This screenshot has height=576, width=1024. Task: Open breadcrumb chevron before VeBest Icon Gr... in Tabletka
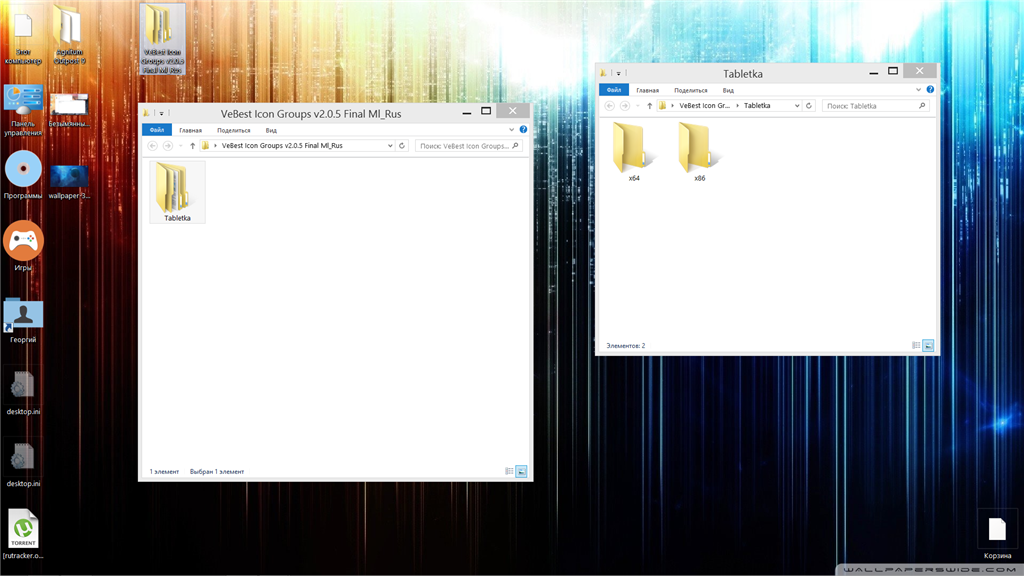click(673, 106)
